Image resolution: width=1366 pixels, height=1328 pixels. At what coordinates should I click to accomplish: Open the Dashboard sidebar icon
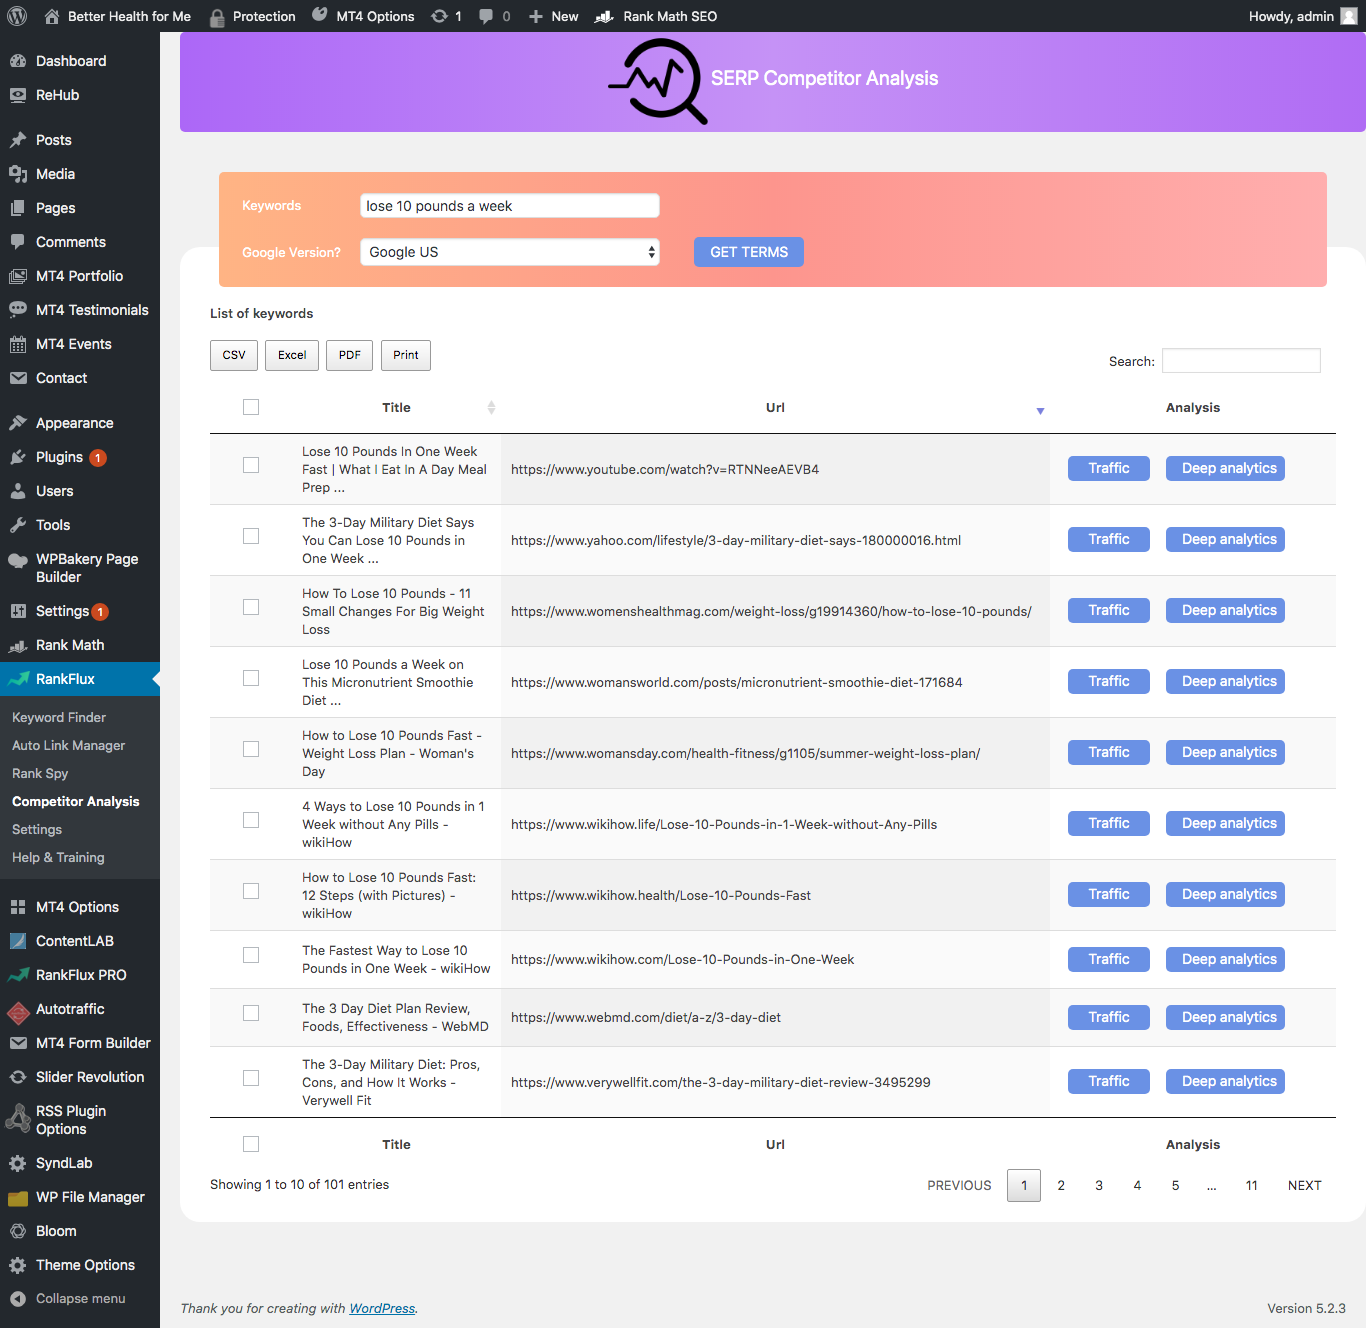click(18, 61)
